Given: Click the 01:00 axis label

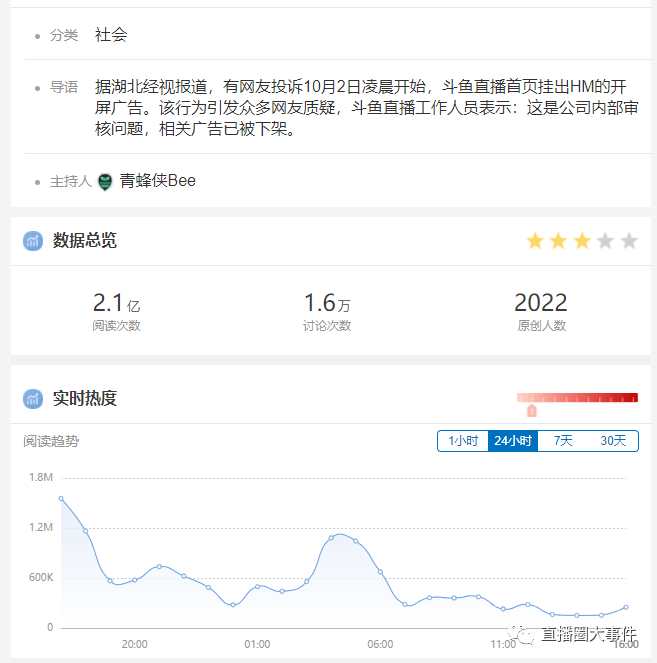Looking at the screenshot, I should click(x=257, y=644).
